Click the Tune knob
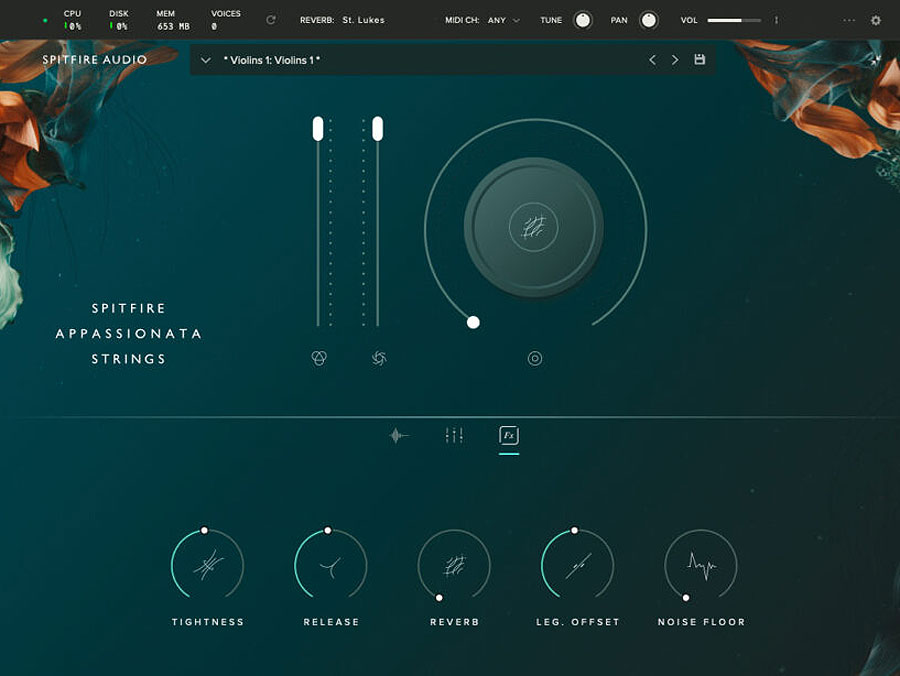 583,20
